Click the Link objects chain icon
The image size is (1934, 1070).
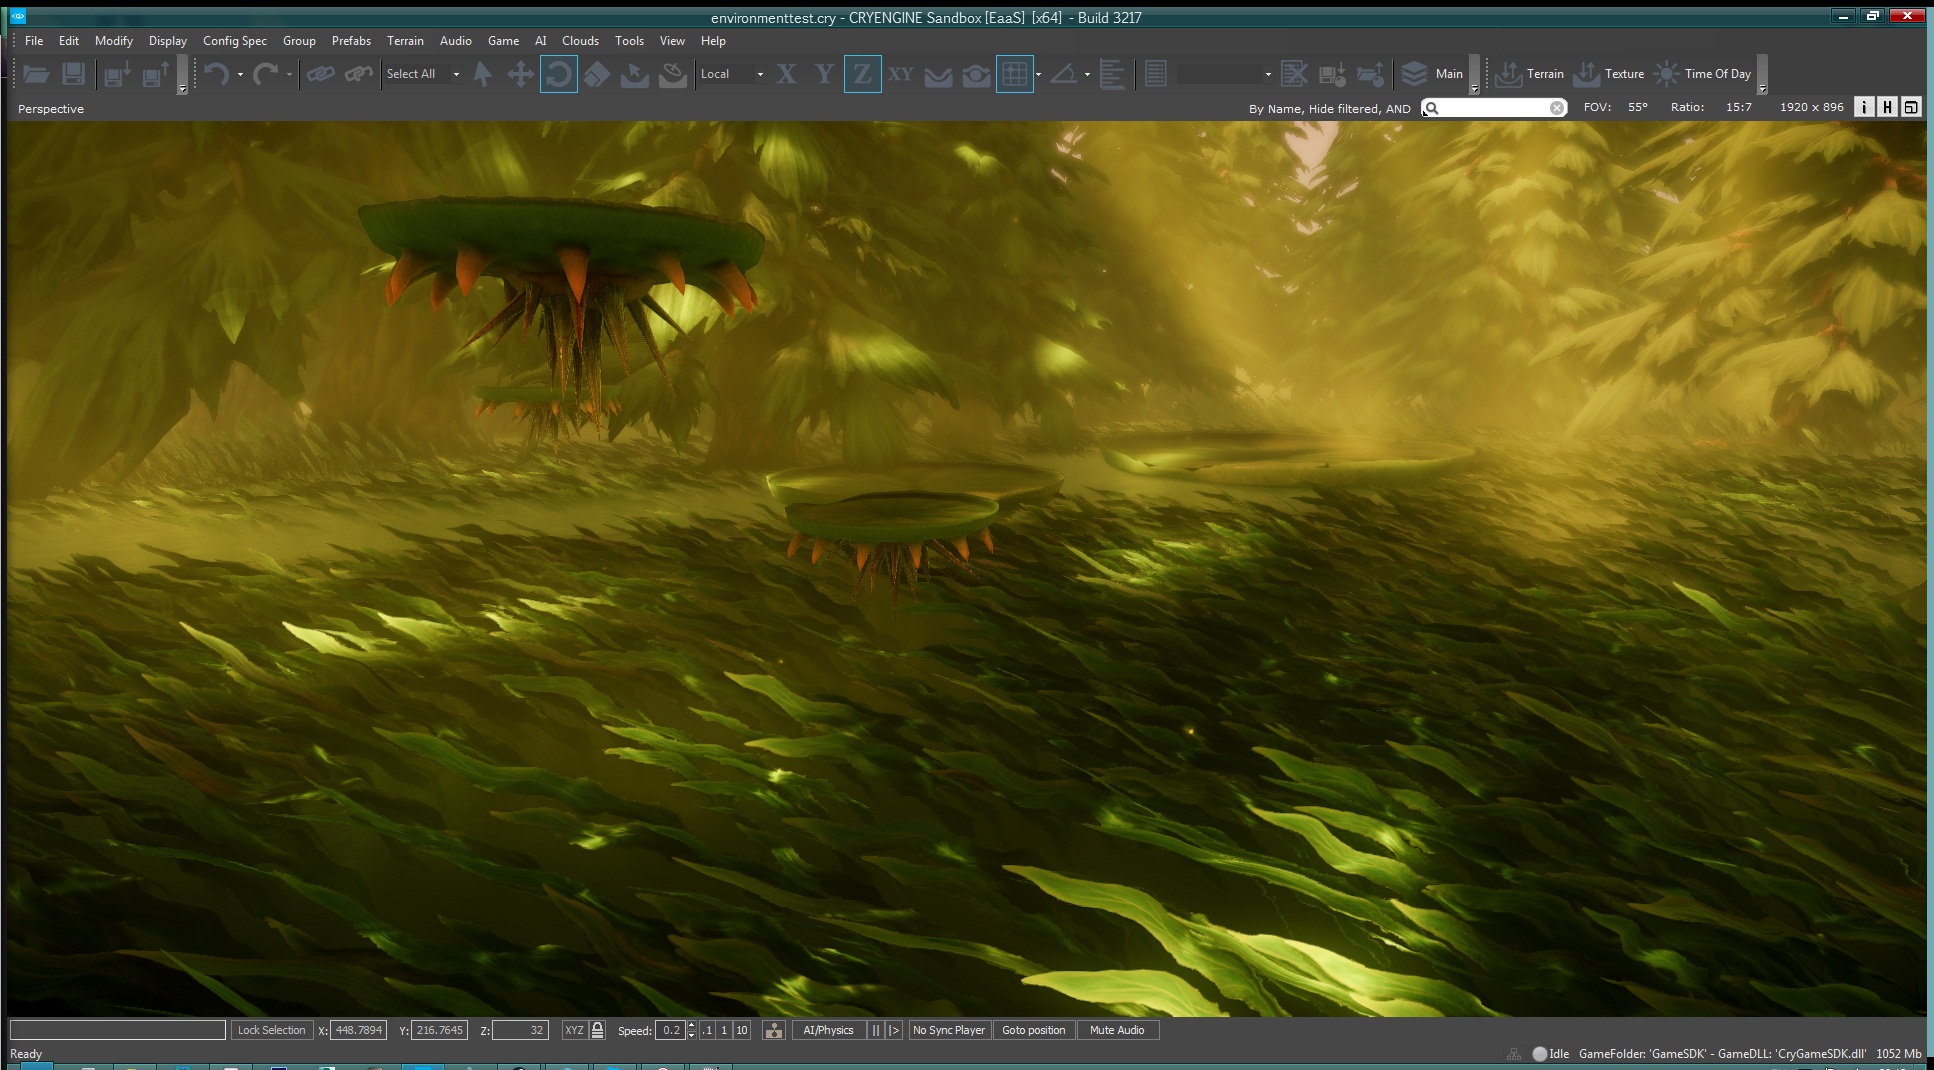[320, 74]
